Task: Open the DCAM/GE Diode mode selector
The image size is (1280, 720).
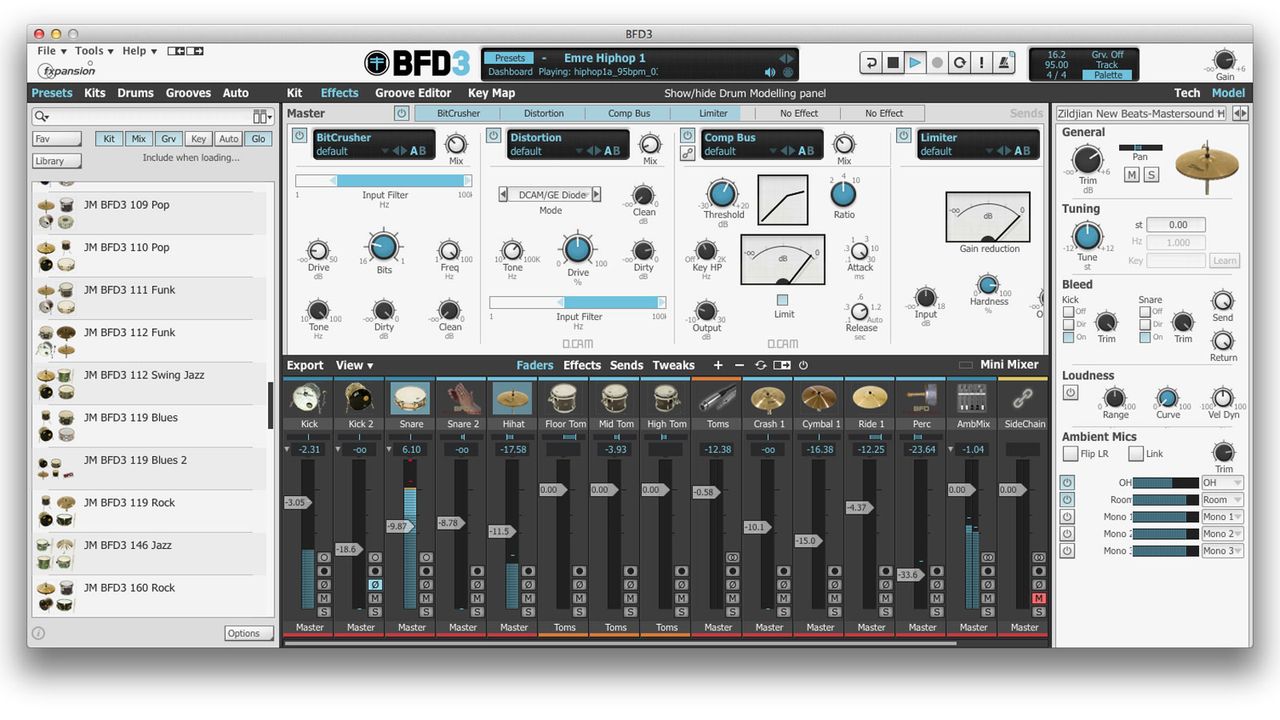Action: click(550, 195)
